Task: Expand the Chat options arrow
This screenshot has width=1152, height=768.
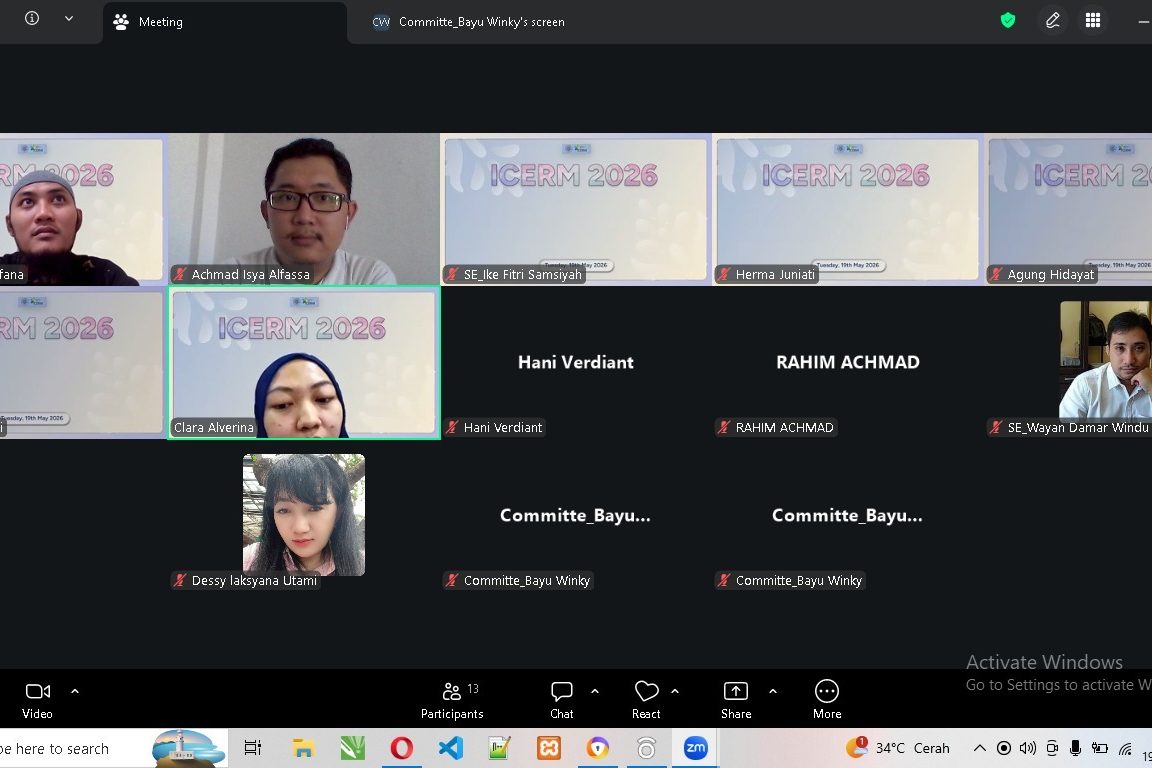Action: point(595,691)
